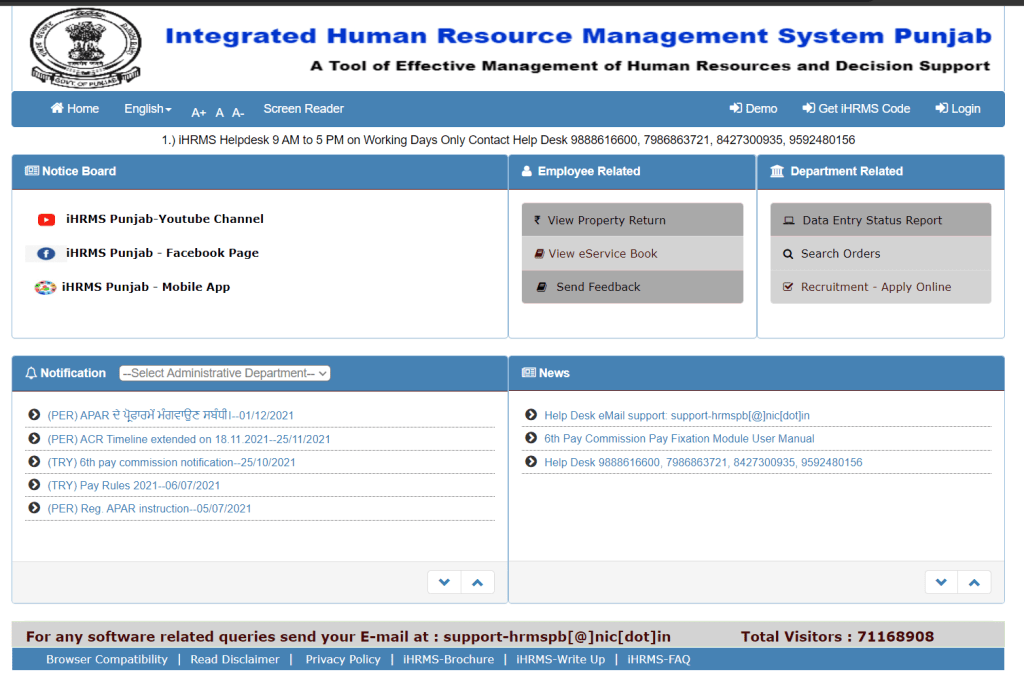This screenshot has width=1024, height=698.
Task: Click the rupee icon beside View Property Return
Action: tap(537, 220)
